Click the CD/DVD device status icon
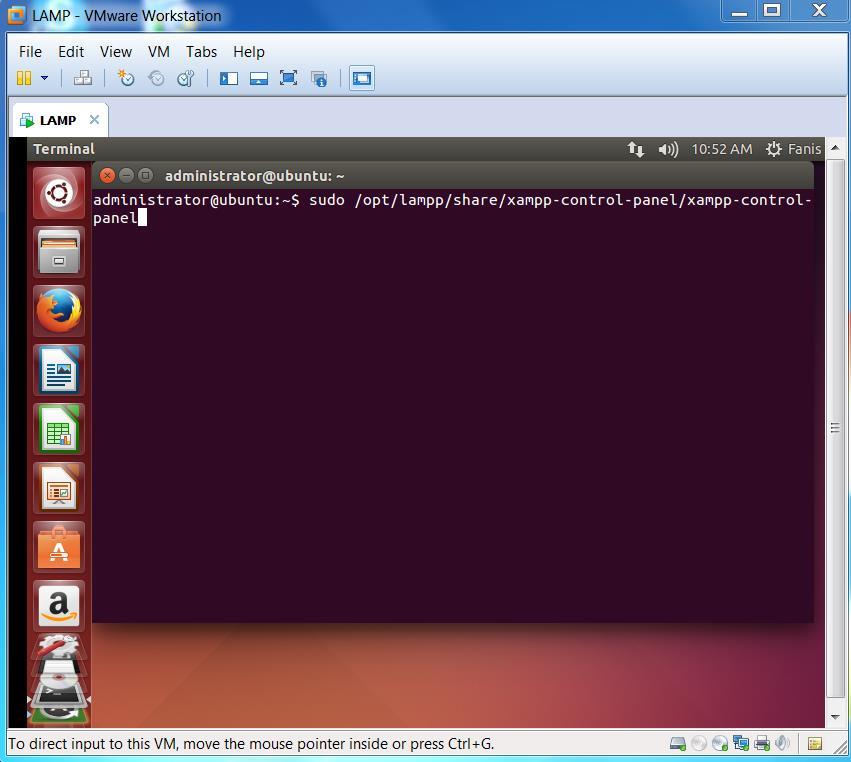Image resolution: width=851 pixels, height=762 pixels. (x=720, y=743)
